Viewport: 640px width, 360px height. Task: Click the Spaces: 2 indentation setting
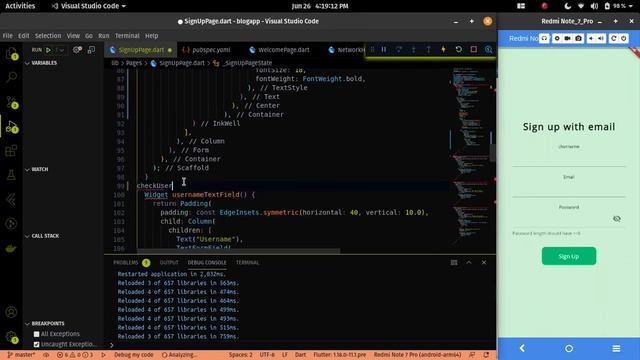[240, 355]
